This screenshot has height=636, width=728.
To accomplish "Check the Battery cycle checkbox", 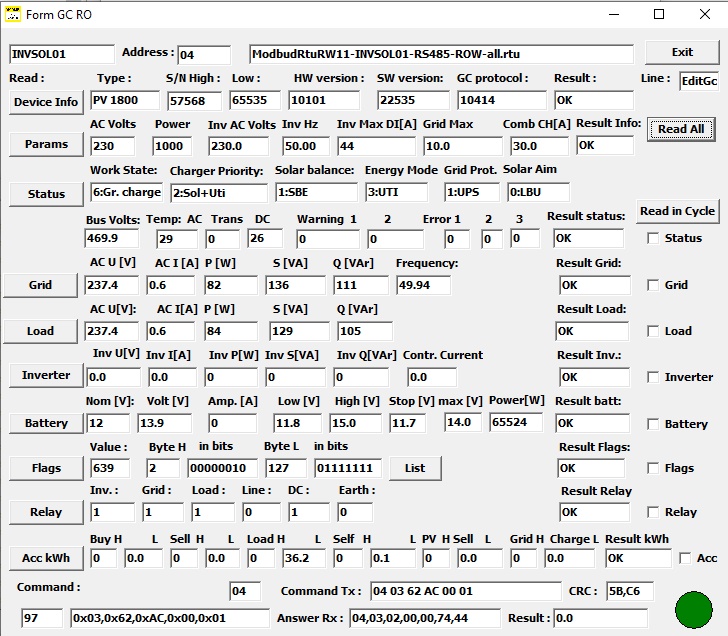I will click(x=654, y=424).
